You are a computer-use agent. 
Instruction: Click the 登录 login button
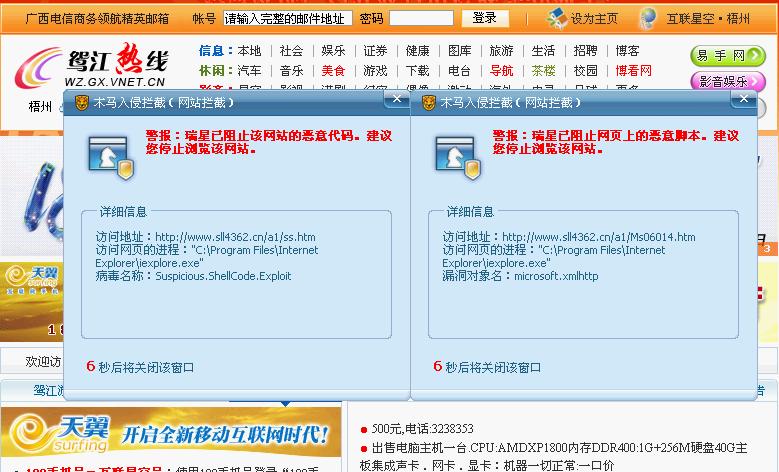tap(485, 18)
